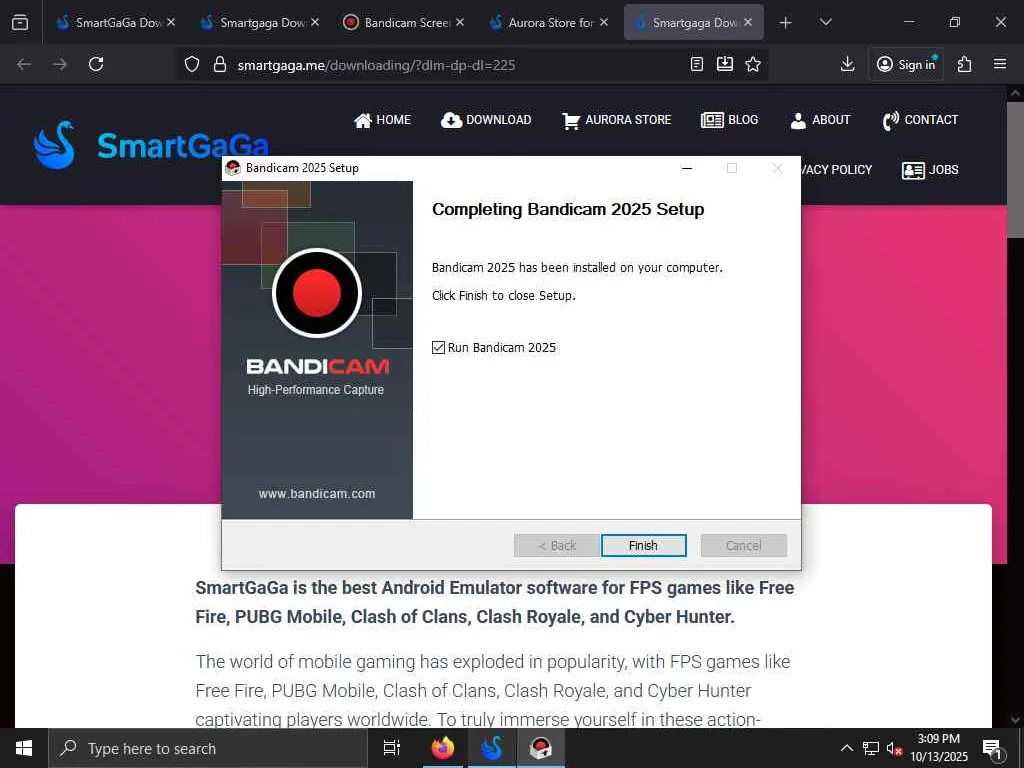This screenshot has width=1024, height=768.
Task: Open Windows Start menu
Action: point(24,748)
